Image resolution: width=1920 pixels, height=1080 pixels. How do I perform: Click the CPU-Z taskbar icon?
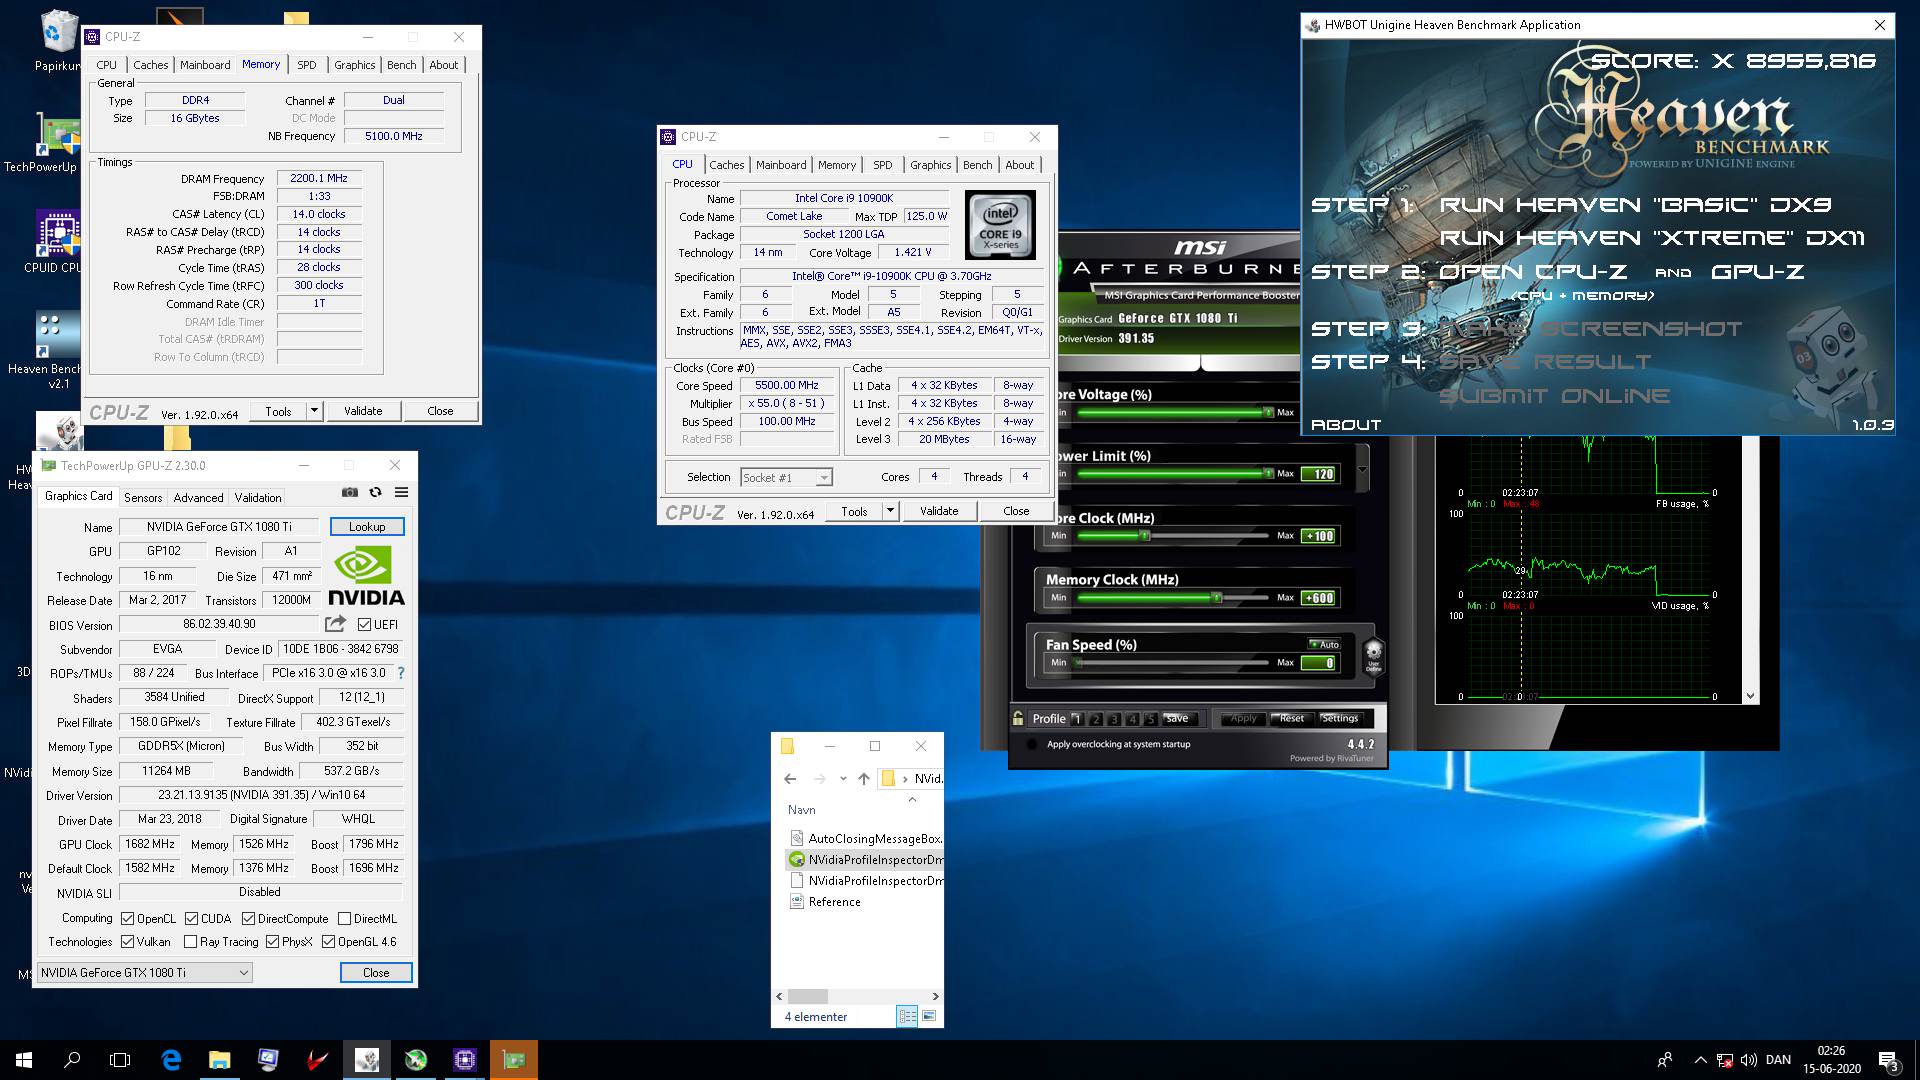click(465, 1060)
